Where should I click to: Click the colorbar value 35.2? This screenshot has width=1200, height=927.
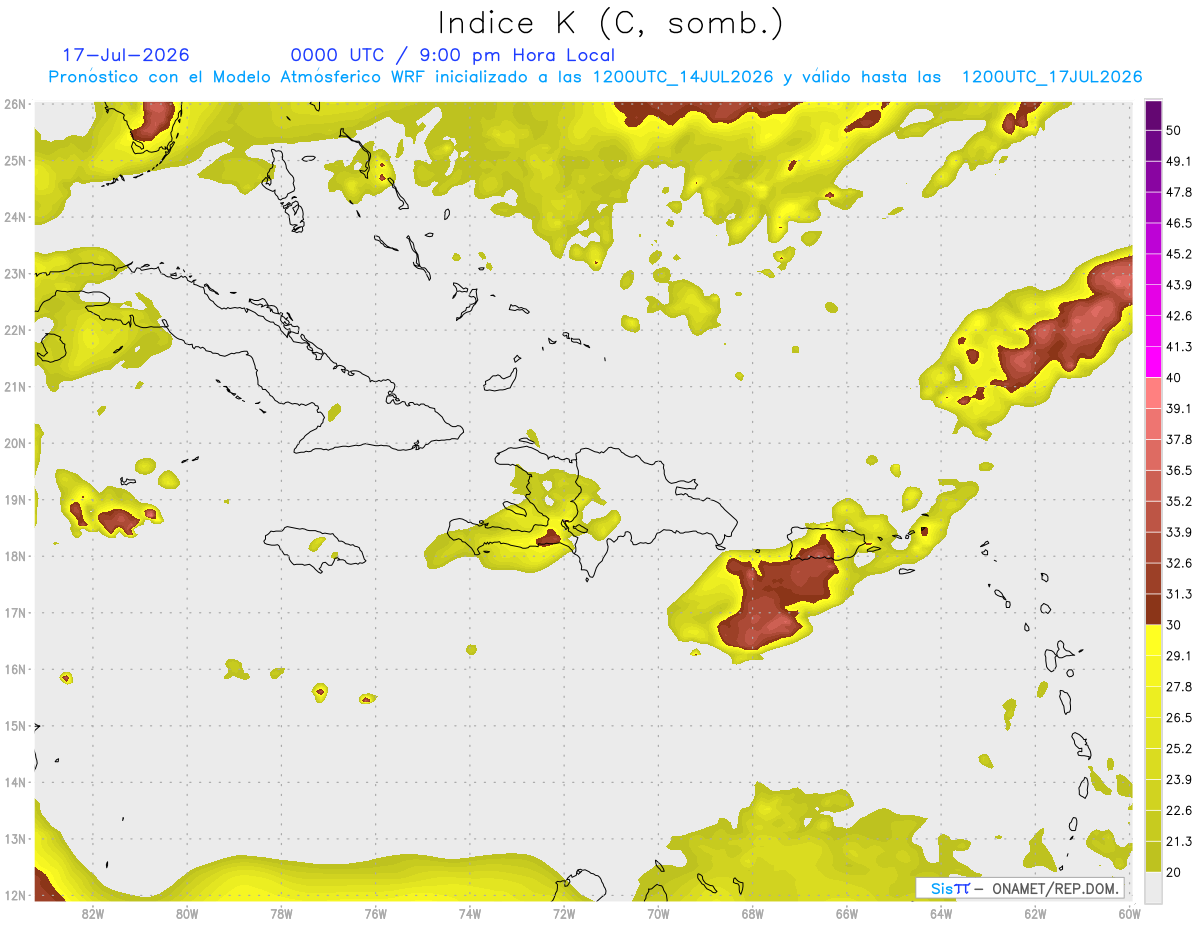1179,502
